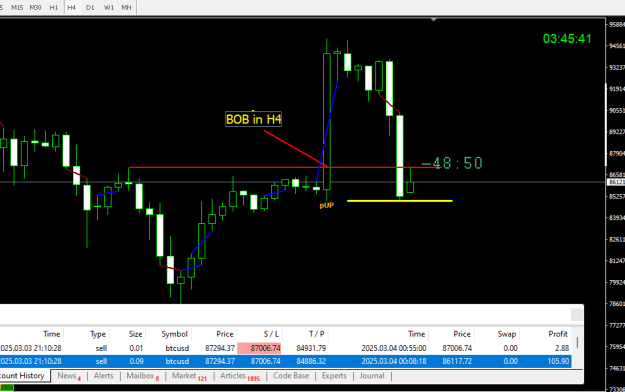This screenshot has height=392, width=625.
Task: Select the BOB in H4 chart label
Action: point(254,119)
